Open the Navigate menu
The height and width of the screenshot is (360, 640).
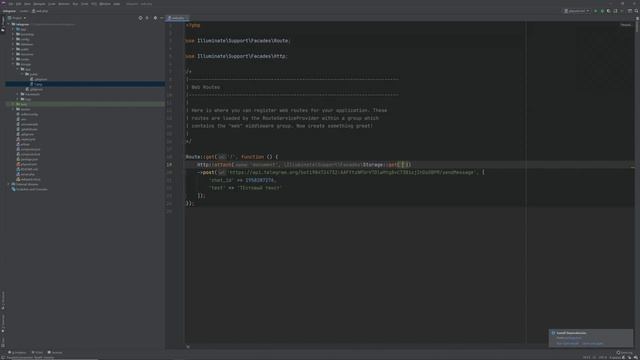pos(40,4)
